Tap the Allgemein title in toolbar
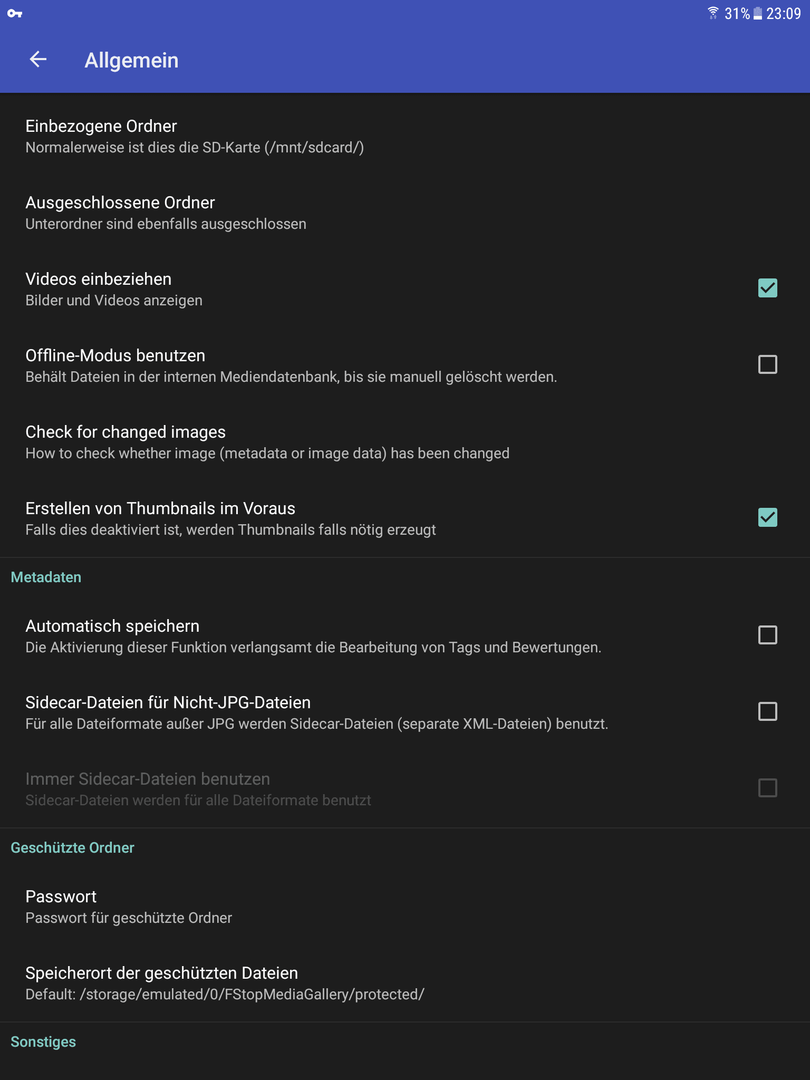The image size is (810, 1080). point(132,60)
